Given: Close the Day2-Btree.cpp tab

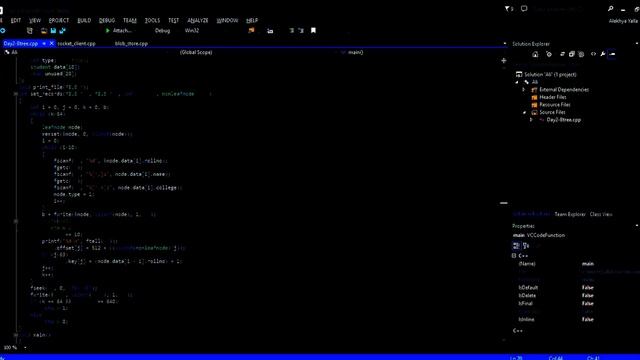Looking at the screenshot, I should tap(51, 44).
